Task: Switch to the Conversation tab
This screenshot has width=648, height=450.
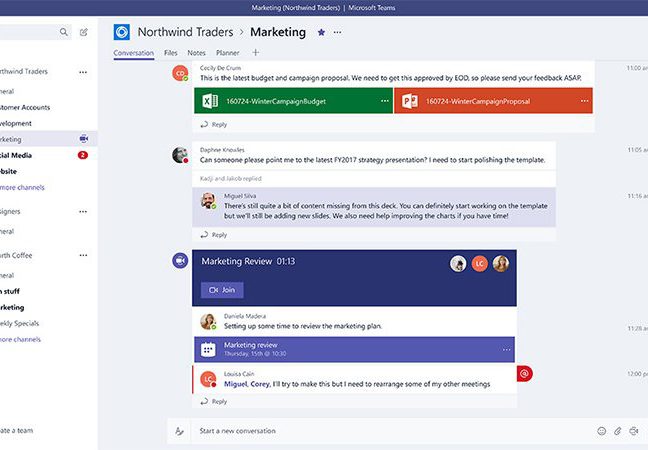Action: coord(133,53)
